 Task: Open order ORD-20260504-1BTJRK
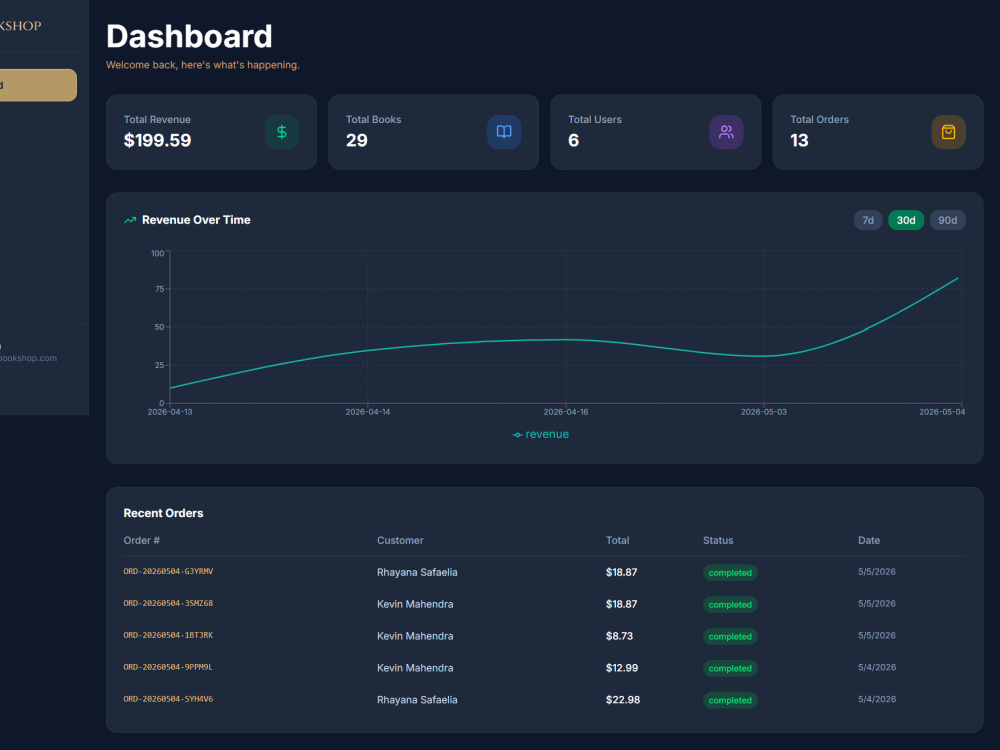tap(168, 635)
